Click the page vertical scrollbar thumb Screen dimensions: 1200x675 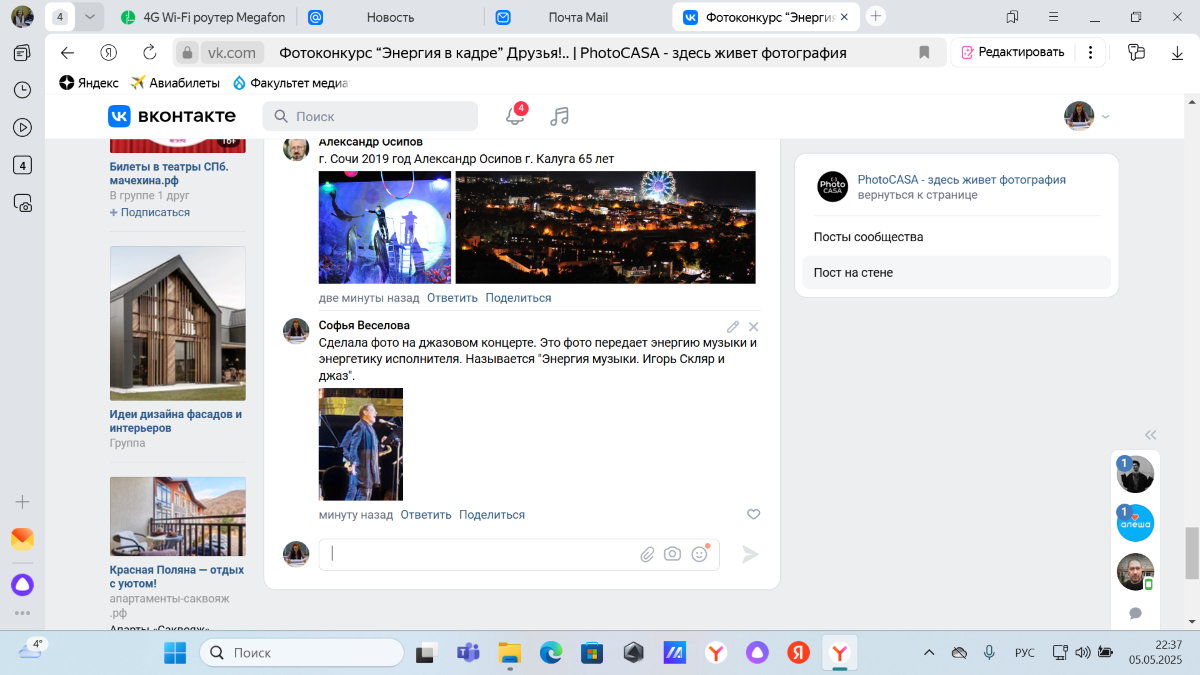point(1191,553)
